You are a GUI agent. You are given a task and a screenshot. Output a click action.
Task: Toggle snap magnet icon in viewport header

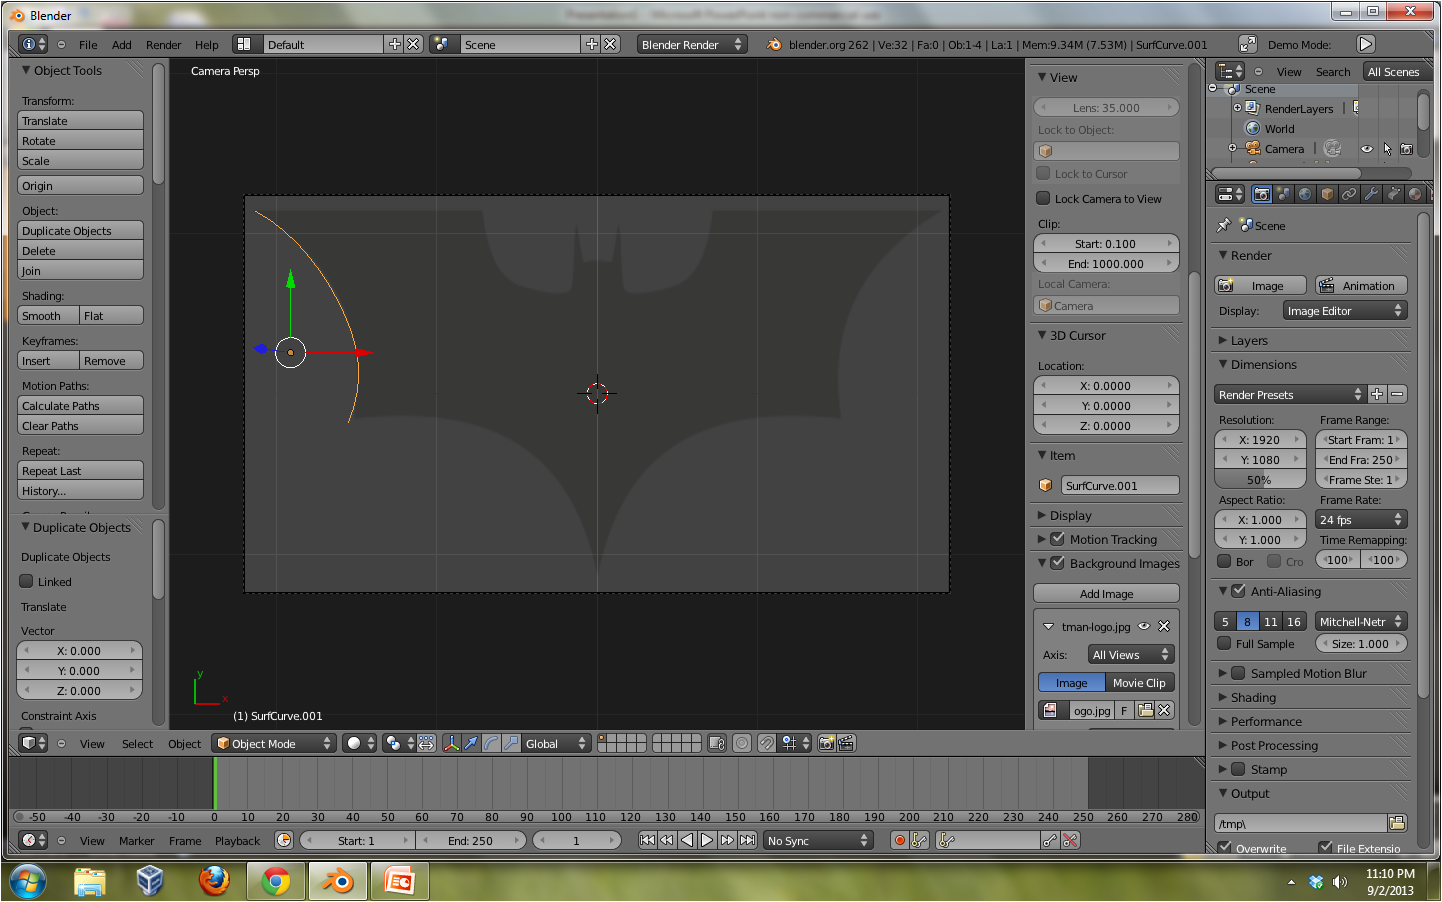point(766,743)
